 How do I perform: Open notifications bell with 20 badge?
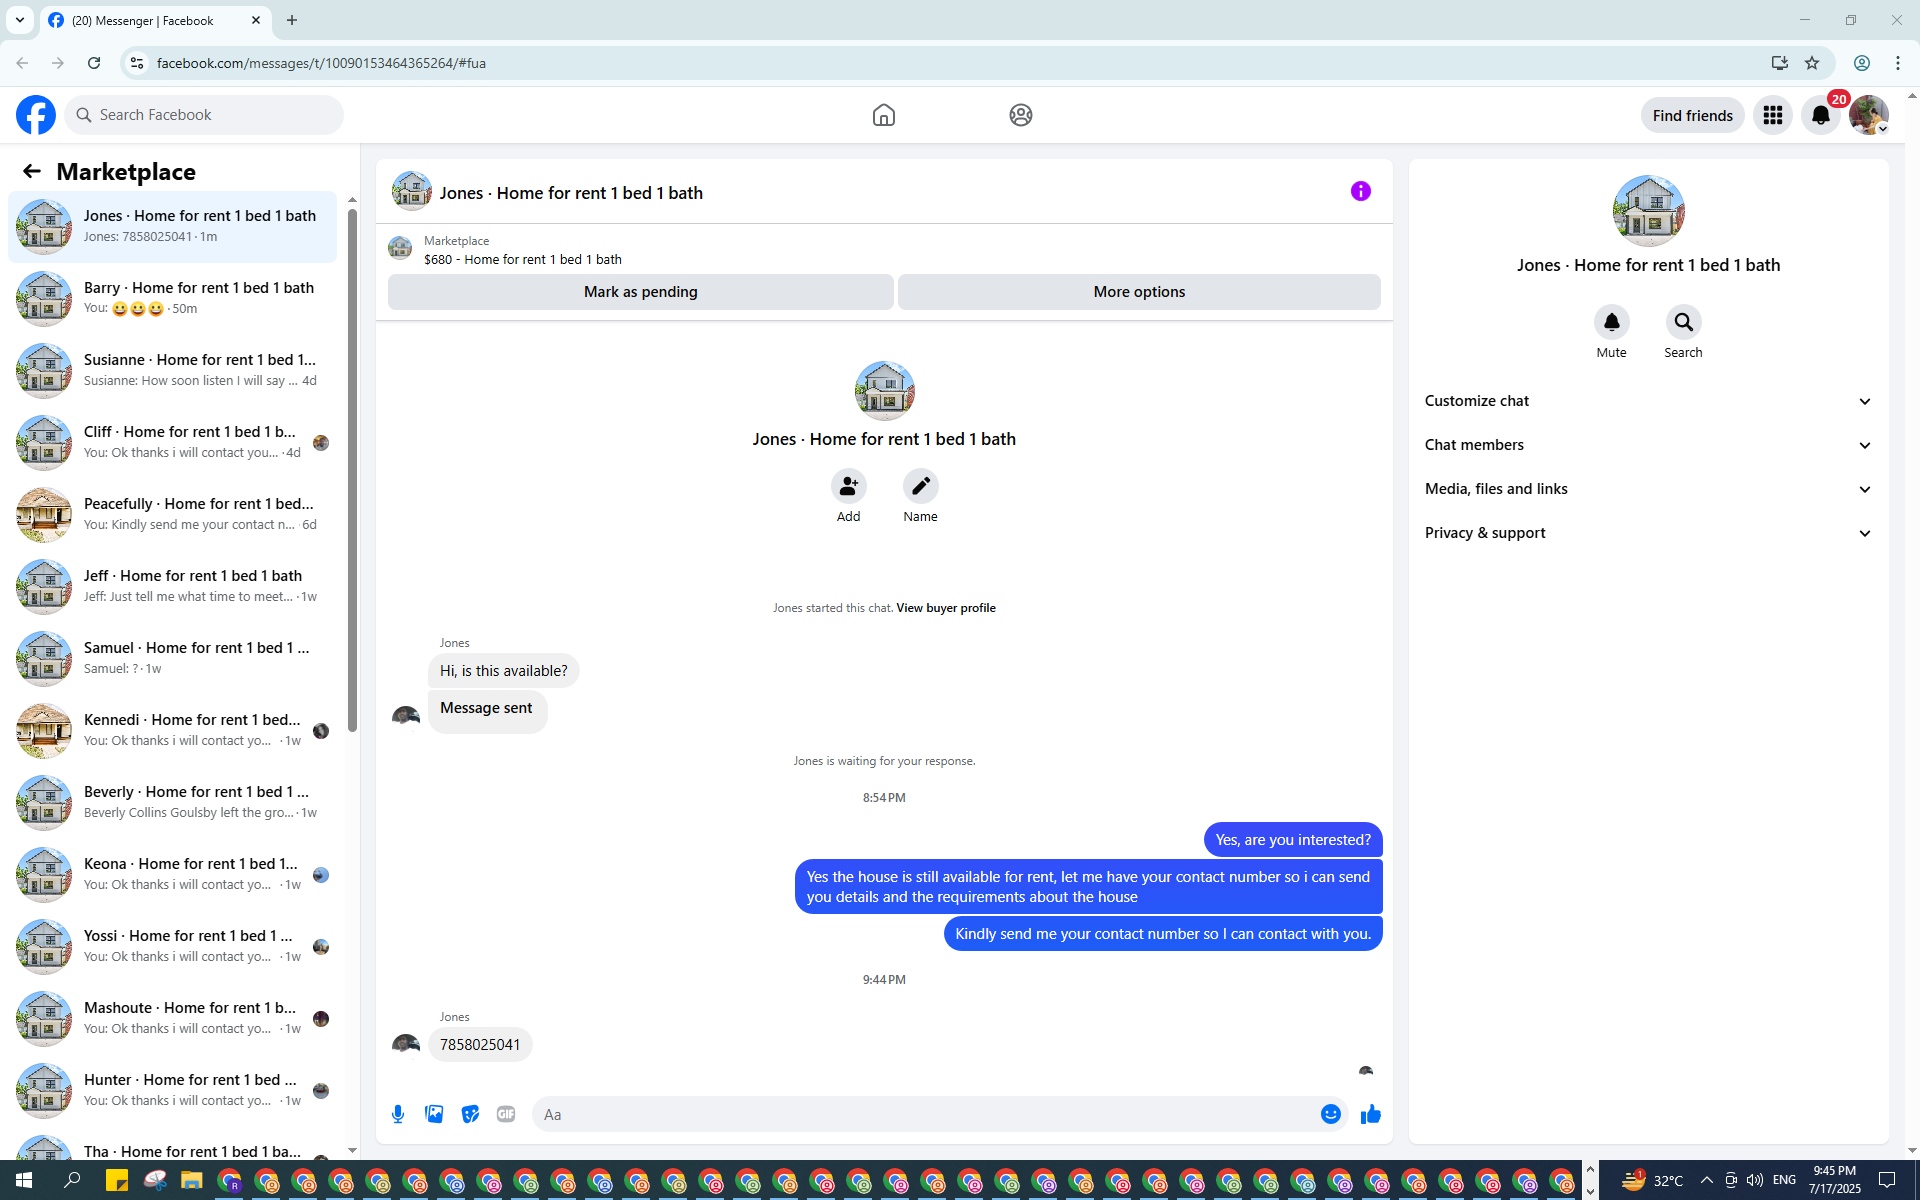(1821, 115)
